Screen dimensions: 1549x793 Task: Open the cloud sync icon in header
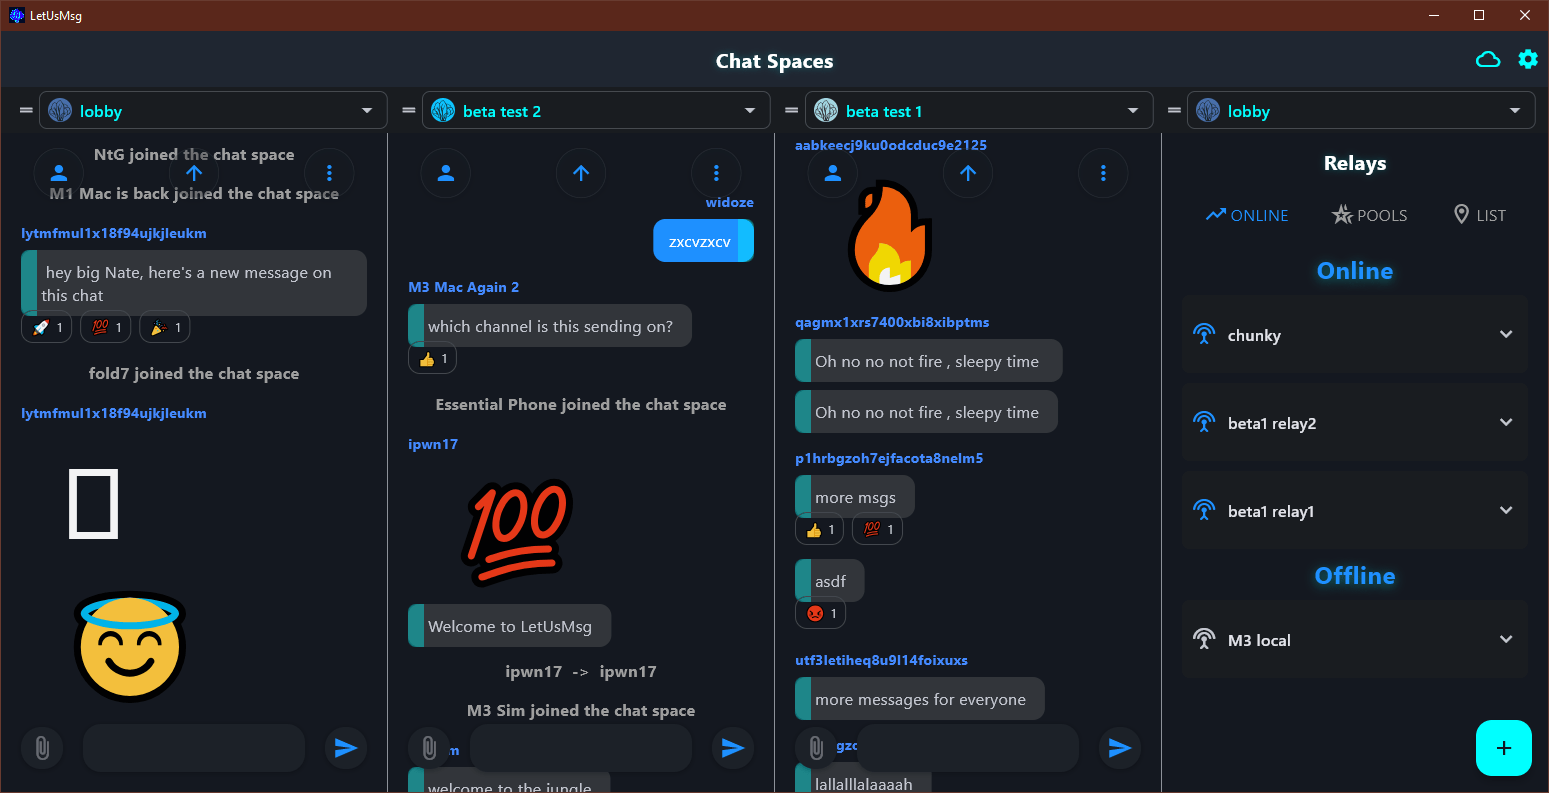(1488, 60)
